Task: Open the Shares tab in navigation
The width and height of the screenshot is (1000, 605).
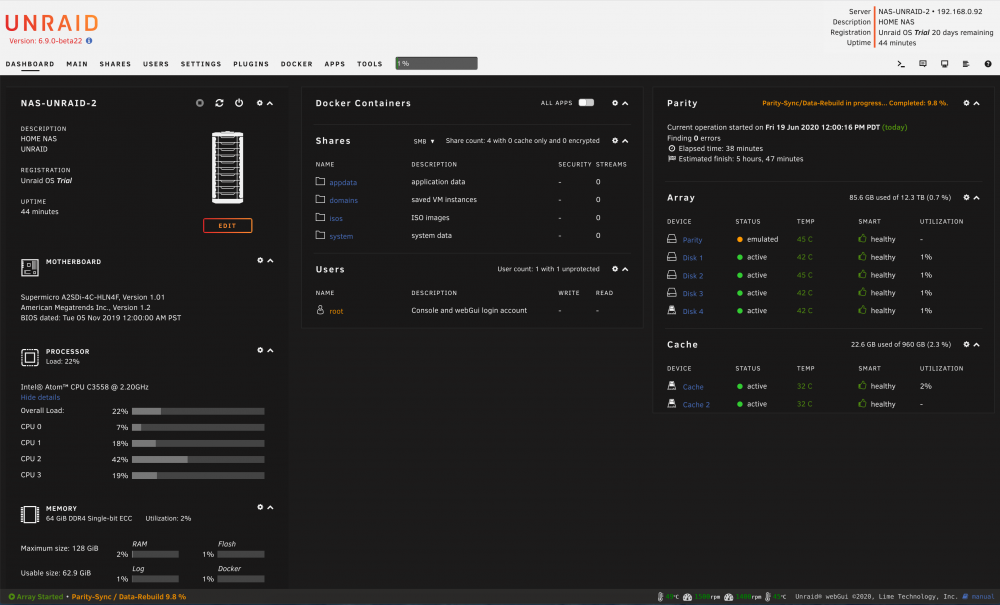Action: (115, 64)
